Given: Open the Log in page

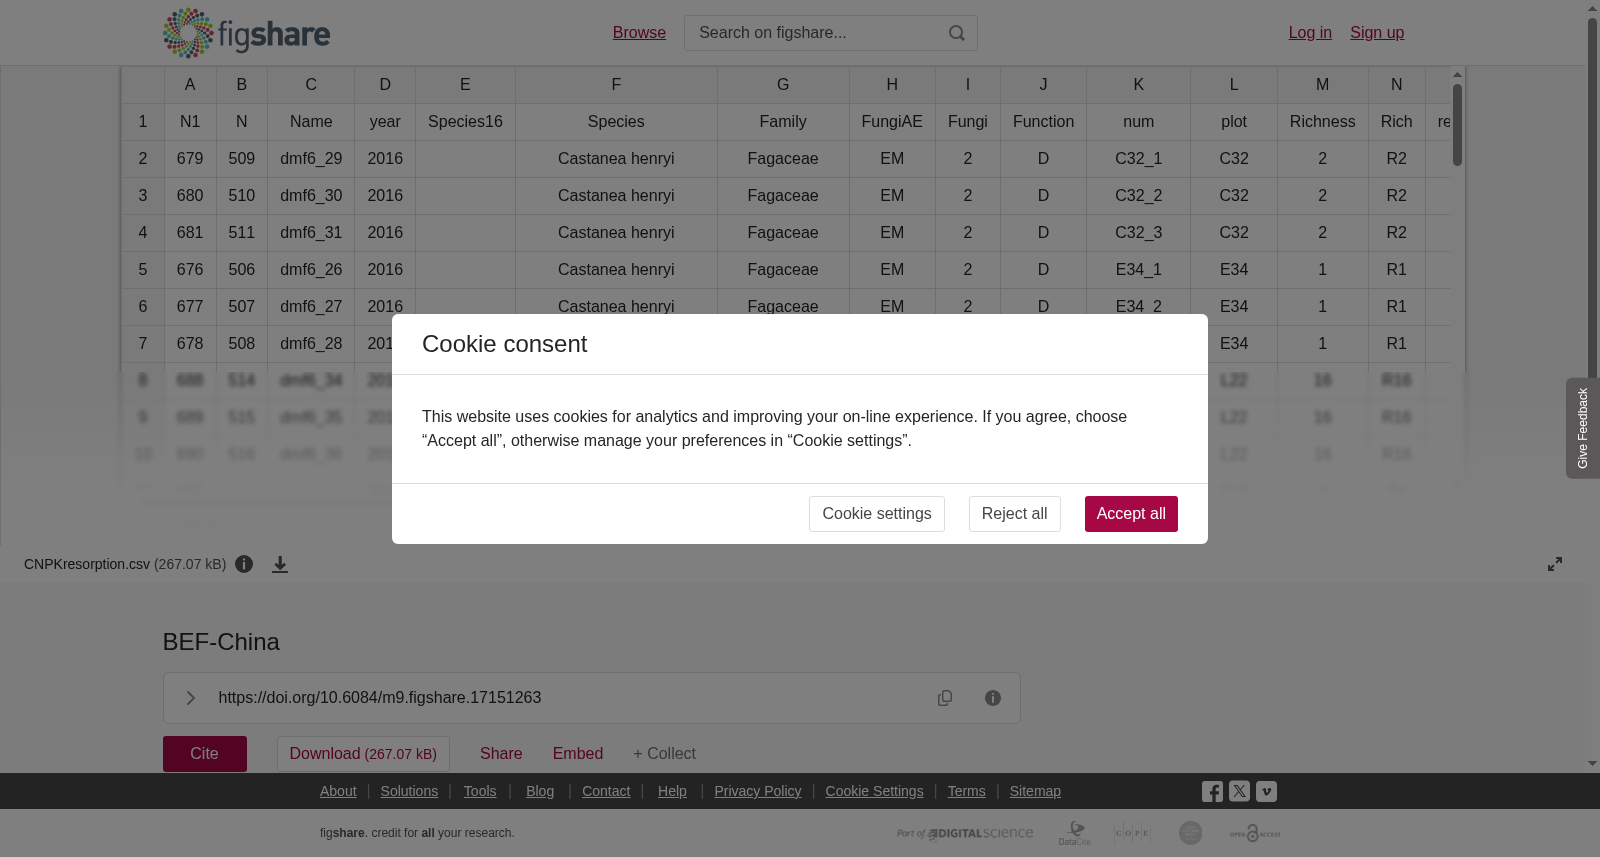Looking at the screenshot, I should (x=1310, y=33).
